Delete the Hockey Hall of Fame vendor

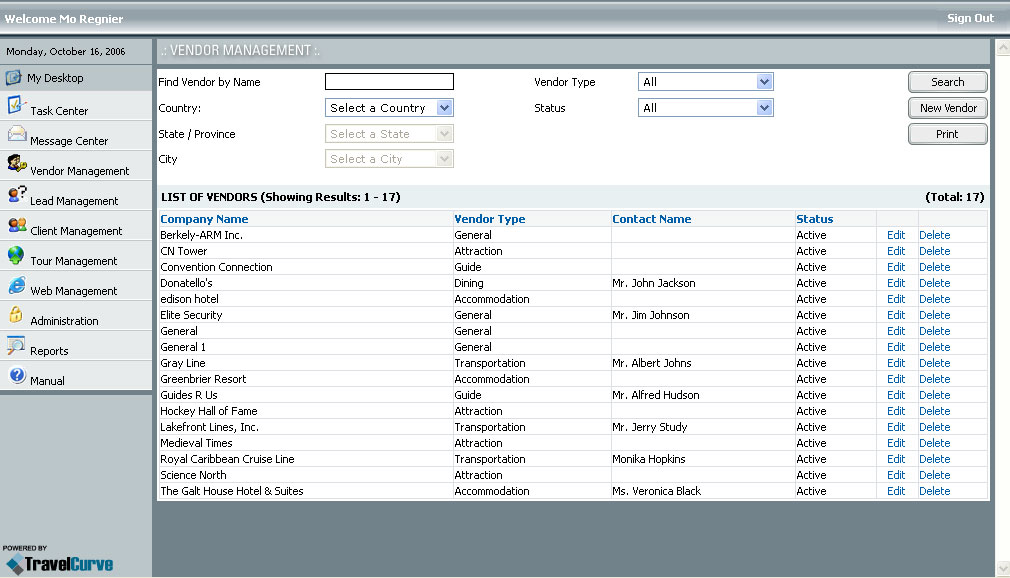[x=935, y=411]
